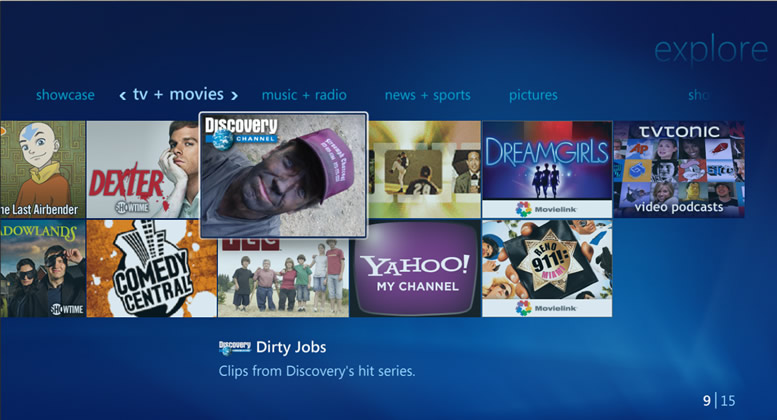Open the news + sports tab
Viewport: 777px width, 420px height.
click(427, 96)
